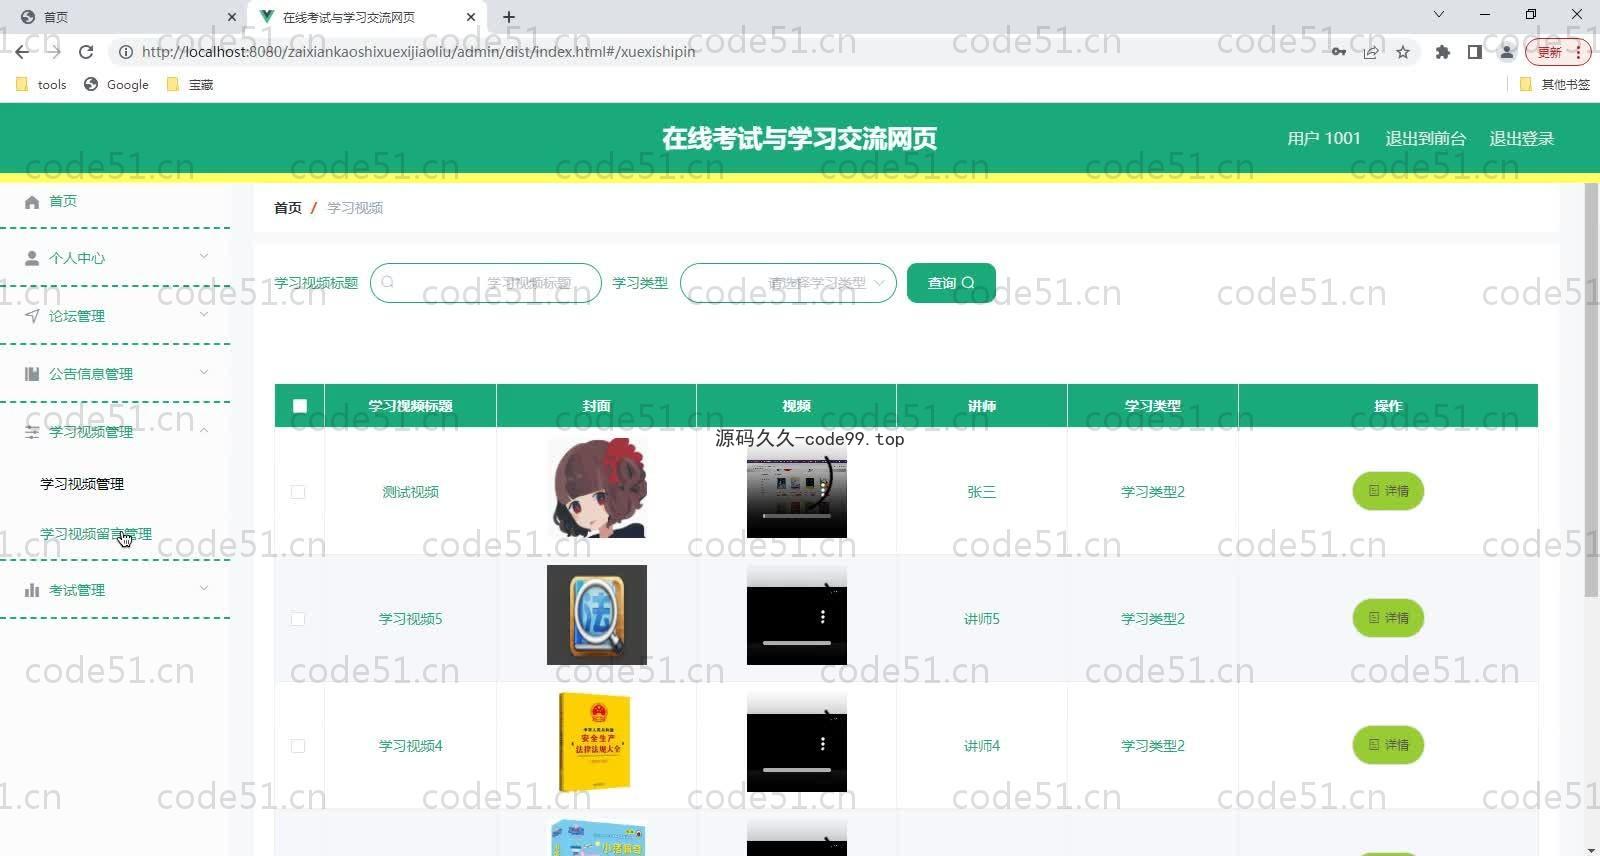Viewport: 1600px width, 856px height.
Task: Bookmark this page with the star icon
Action: click(x=1403, y=52)
